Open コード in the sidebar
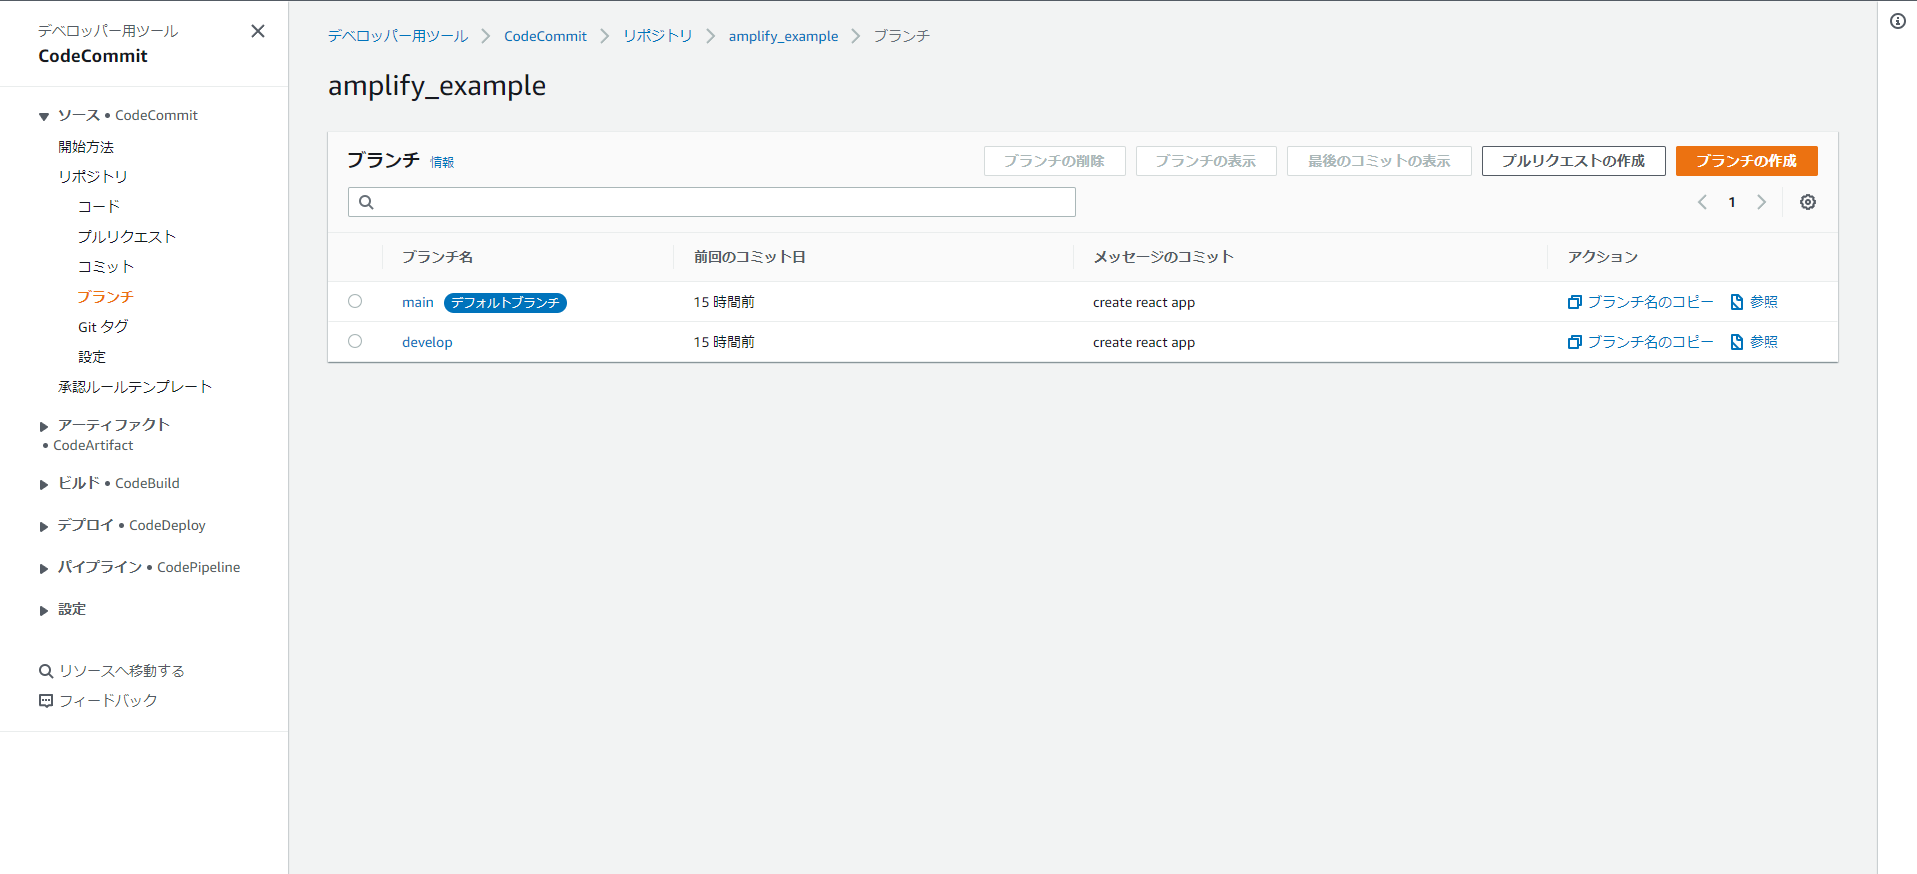This screenshot has height=874, width=1917. point(99,207)
